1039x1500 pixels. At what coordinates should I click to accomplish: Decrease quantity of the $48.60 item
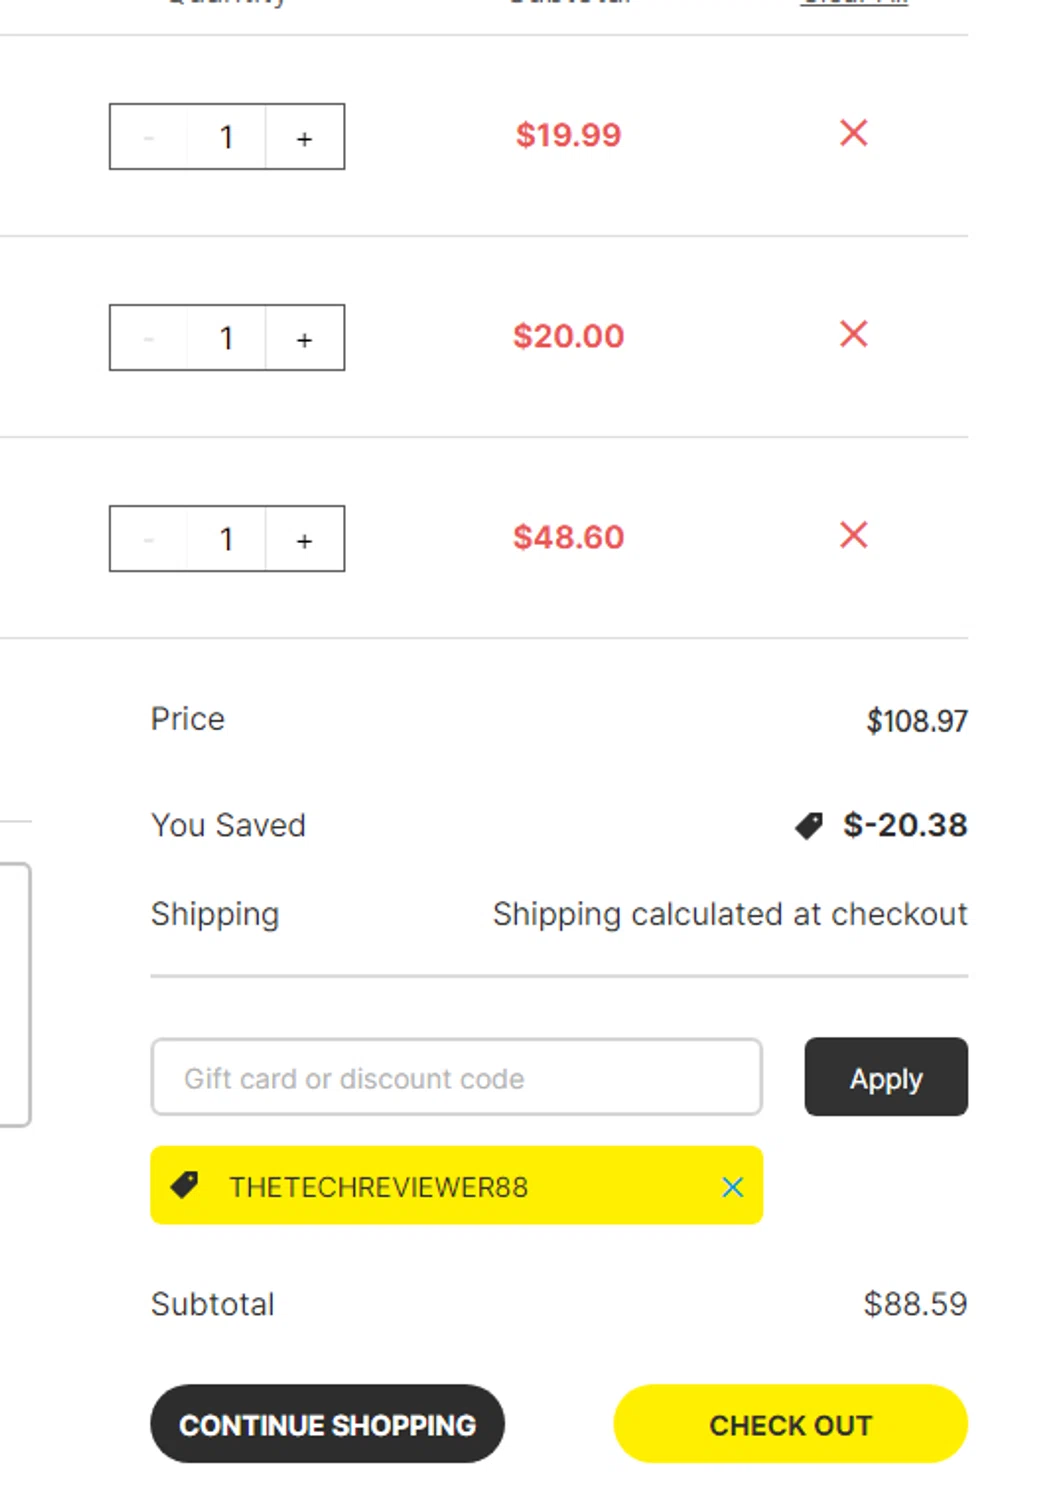pos(149,540)
